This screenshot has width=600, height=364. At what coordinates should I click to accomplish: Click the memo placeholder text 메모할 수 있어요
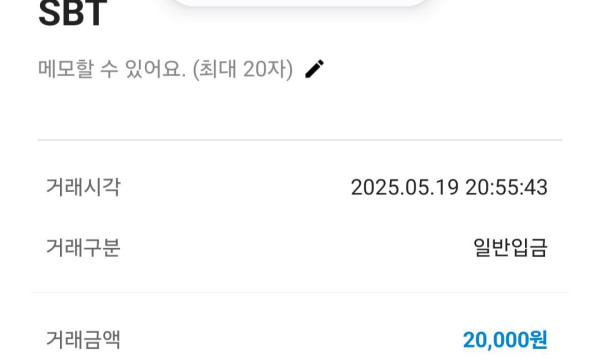[x=112, y=69]
